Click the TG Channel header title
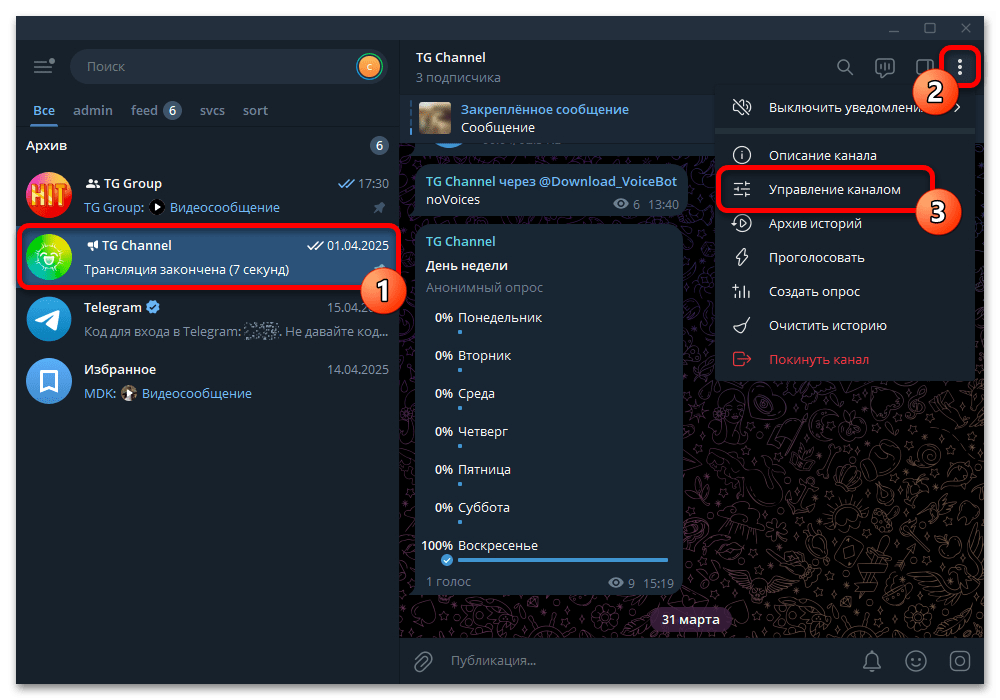 click(451, 57)
